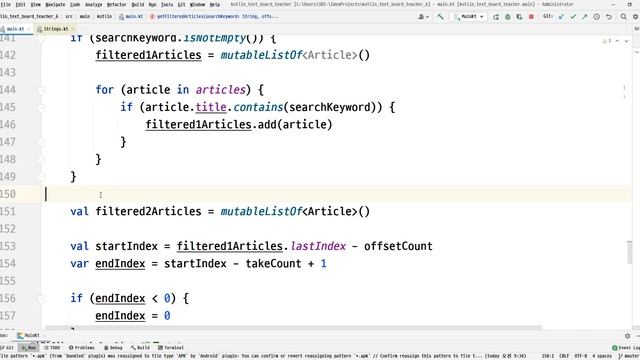Switch to the Strings.kt editor tab
The width and height of the screenshot is (640, 360).
56,29
